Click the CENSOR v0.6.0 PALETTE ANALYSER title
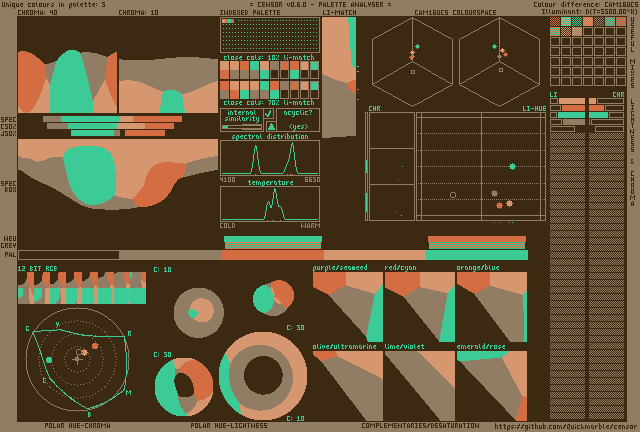The width and height of the screenshot is (640, 432). (320, 4)
